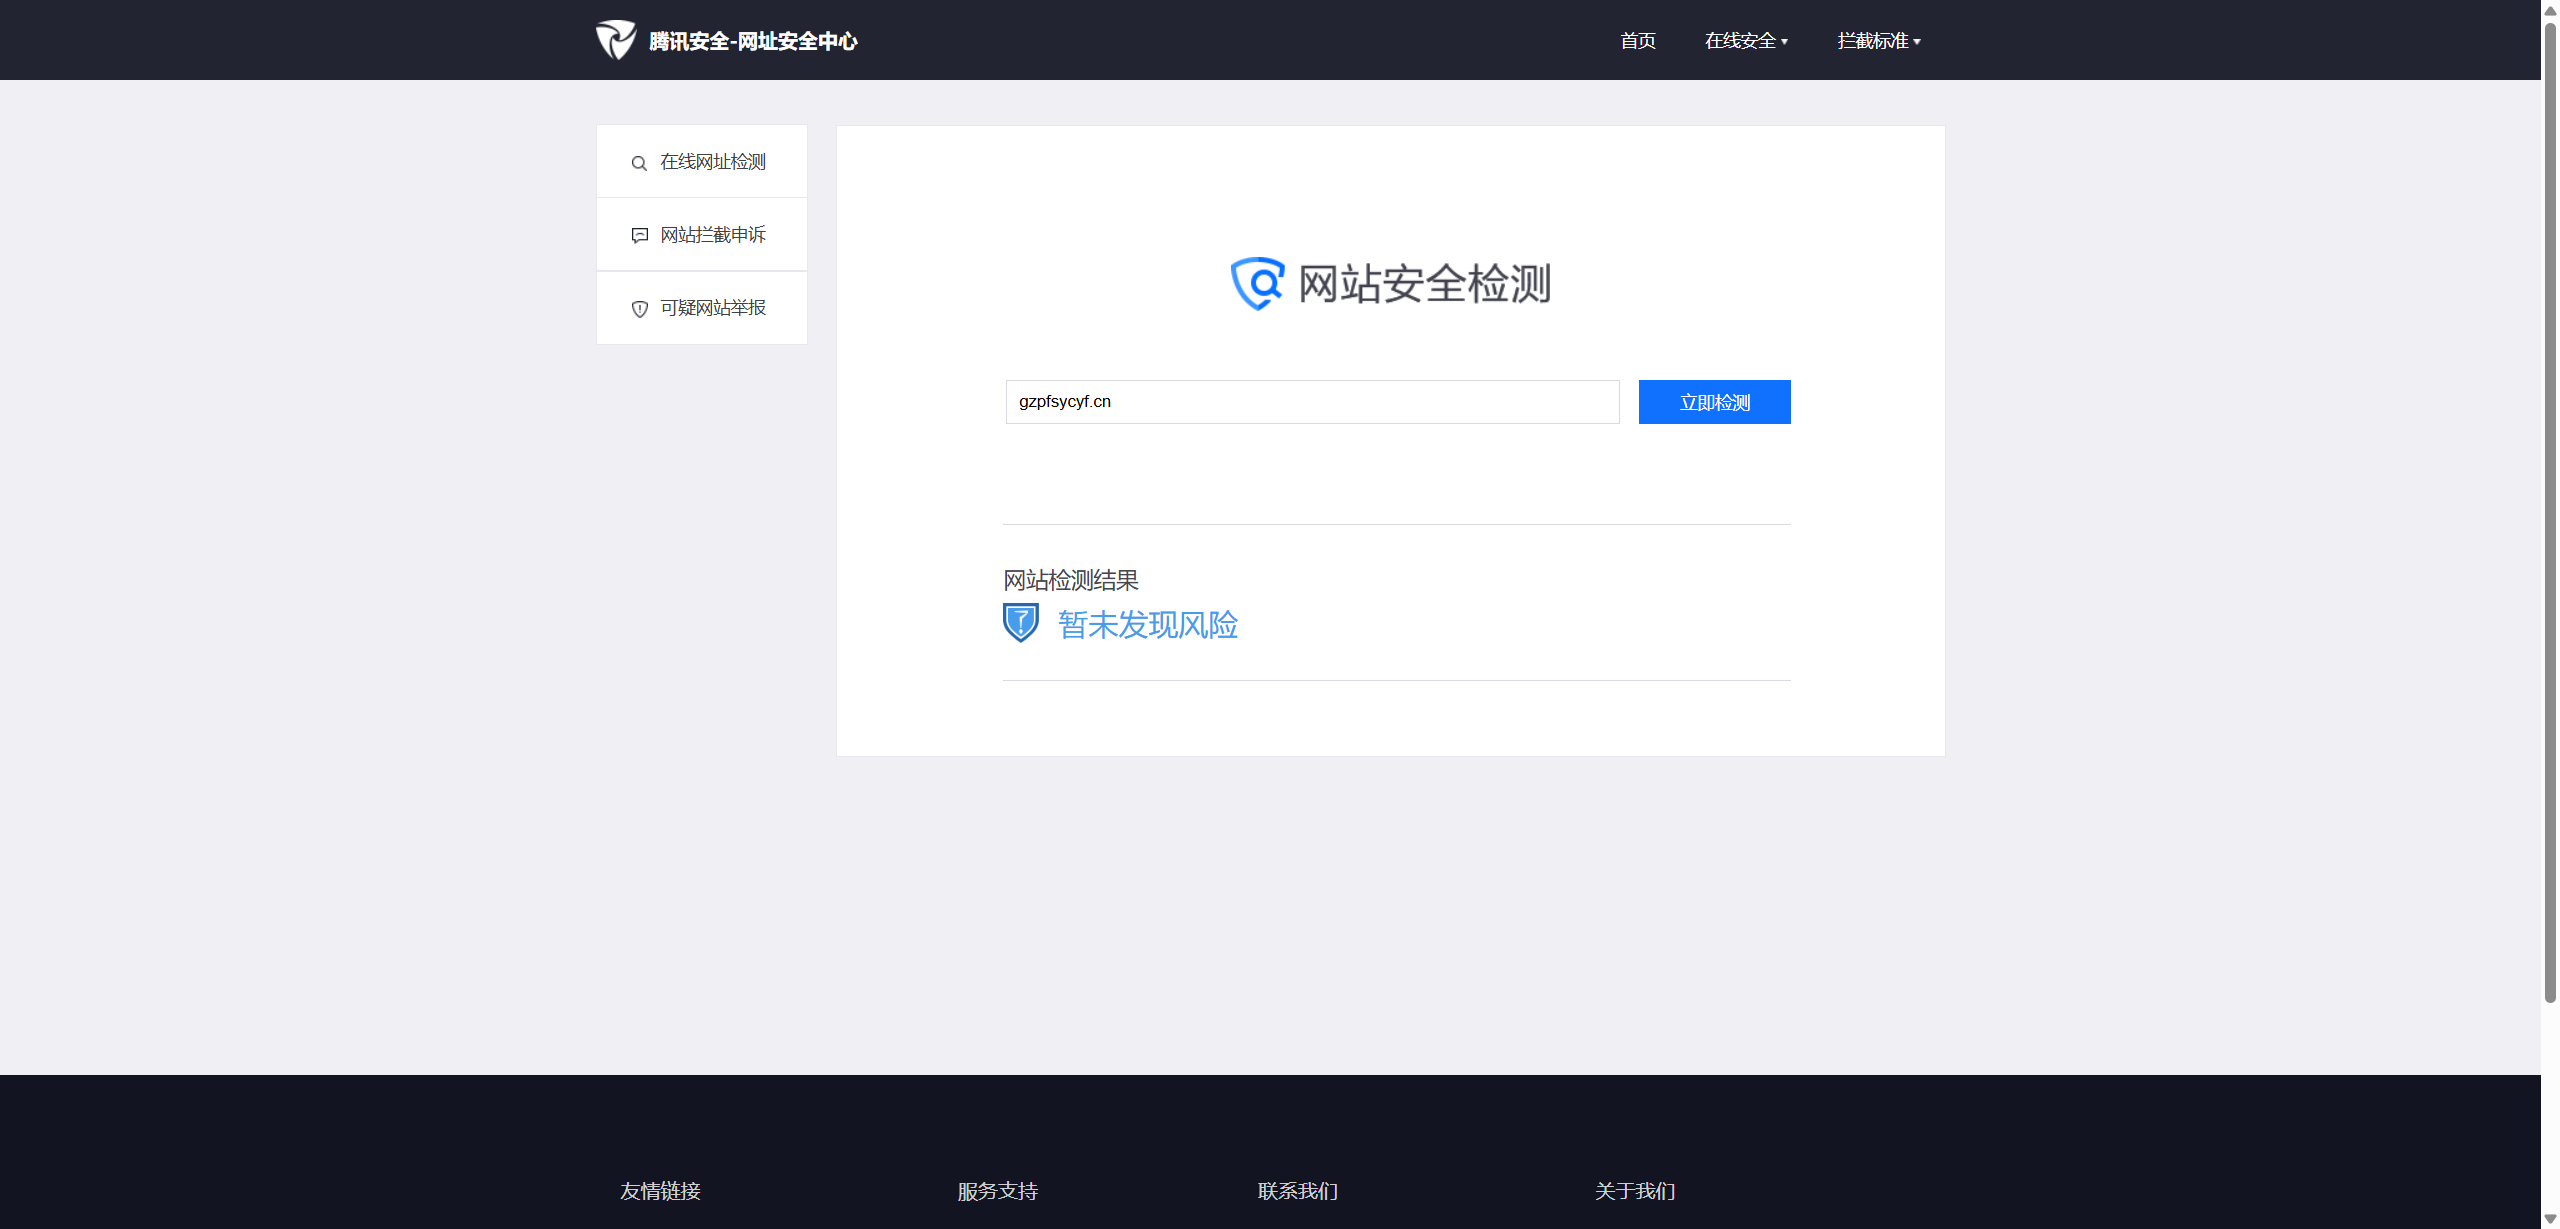Click the blue shield logo next to 网站安全检测
Image resolution: width=2560 pixels, height=1229 pixels.
tap(1257, 284)
